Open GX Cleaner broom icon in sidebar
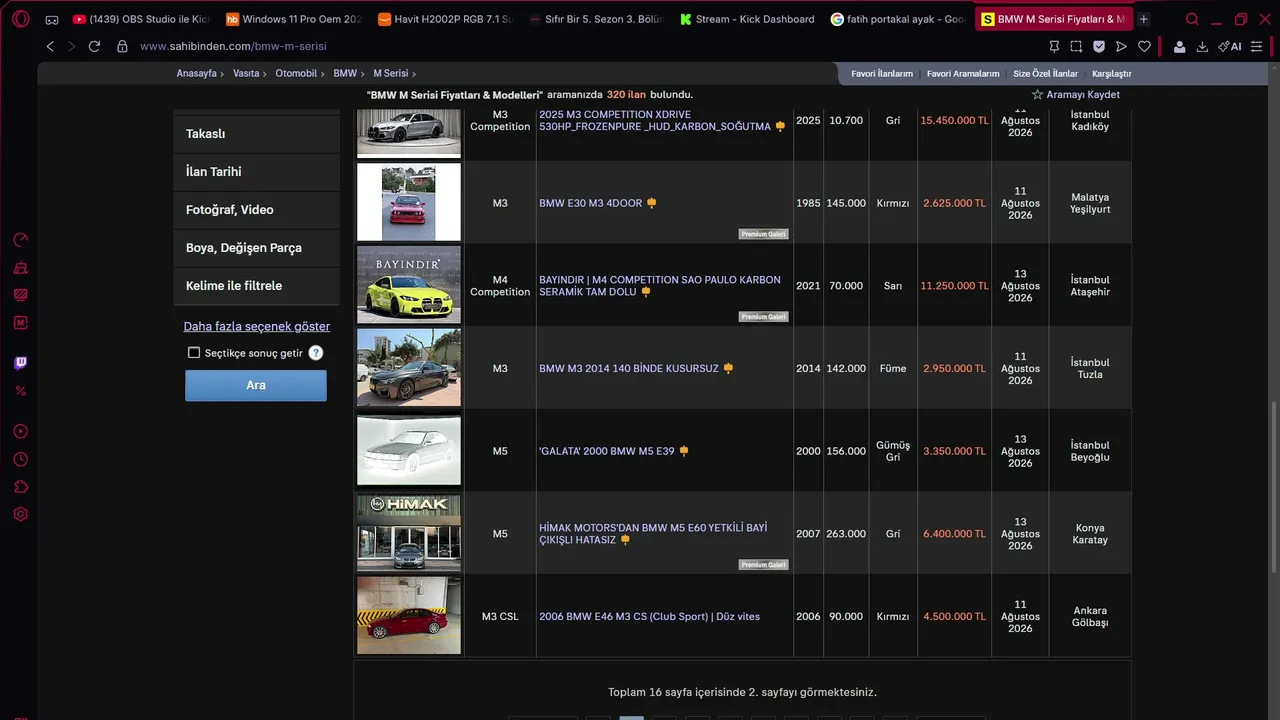This screenshot has height=720, width=1280. tap(20, 268)
